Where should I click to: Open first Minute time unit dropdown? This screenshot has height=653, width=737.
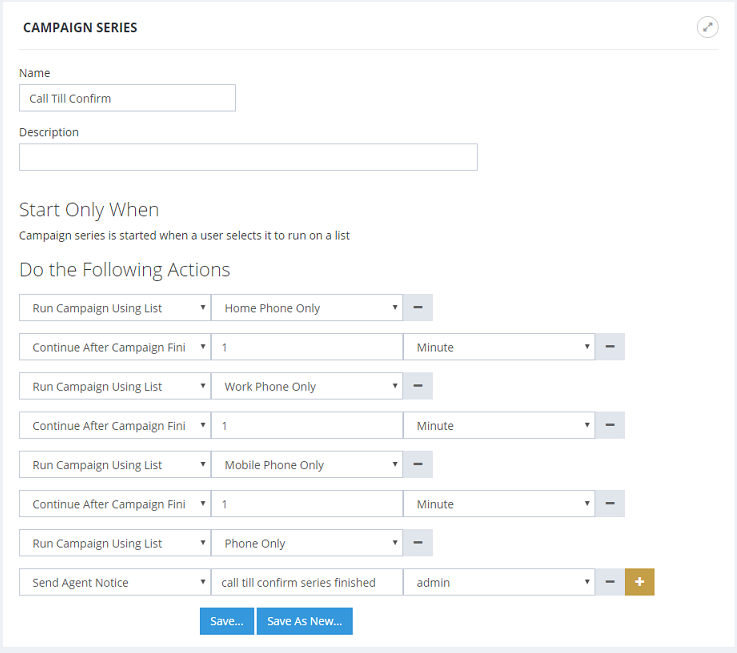[x=498, y=347]
